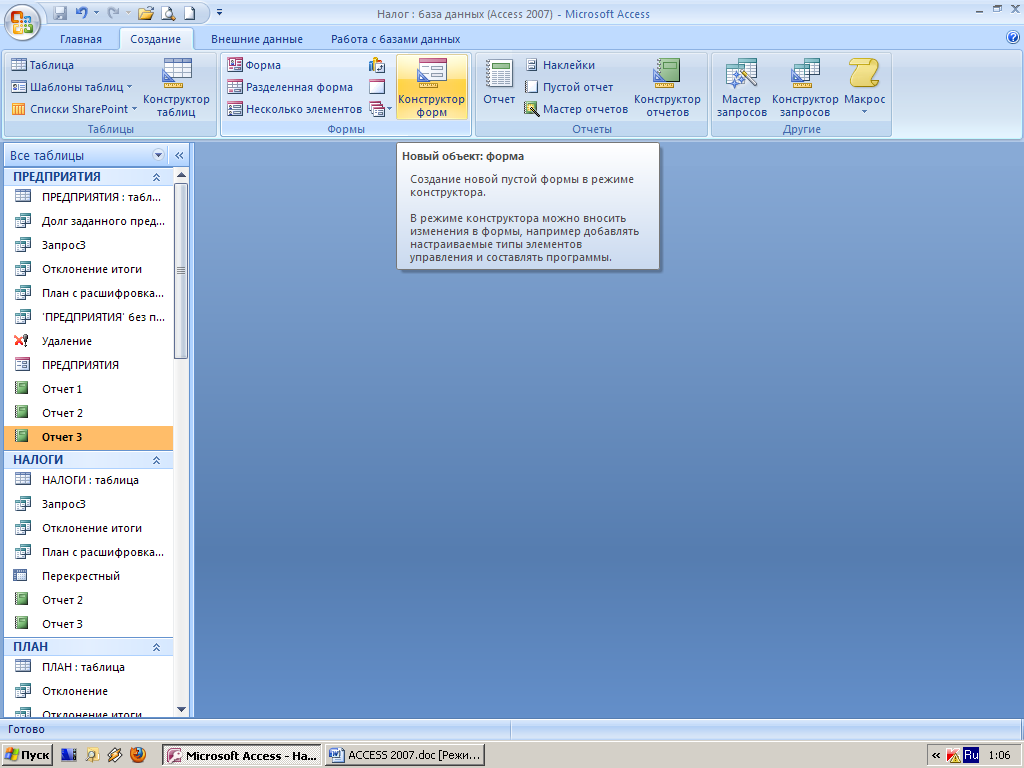Create a new table with Таблица
1024x768 pixels.
(x=42, y=65)
